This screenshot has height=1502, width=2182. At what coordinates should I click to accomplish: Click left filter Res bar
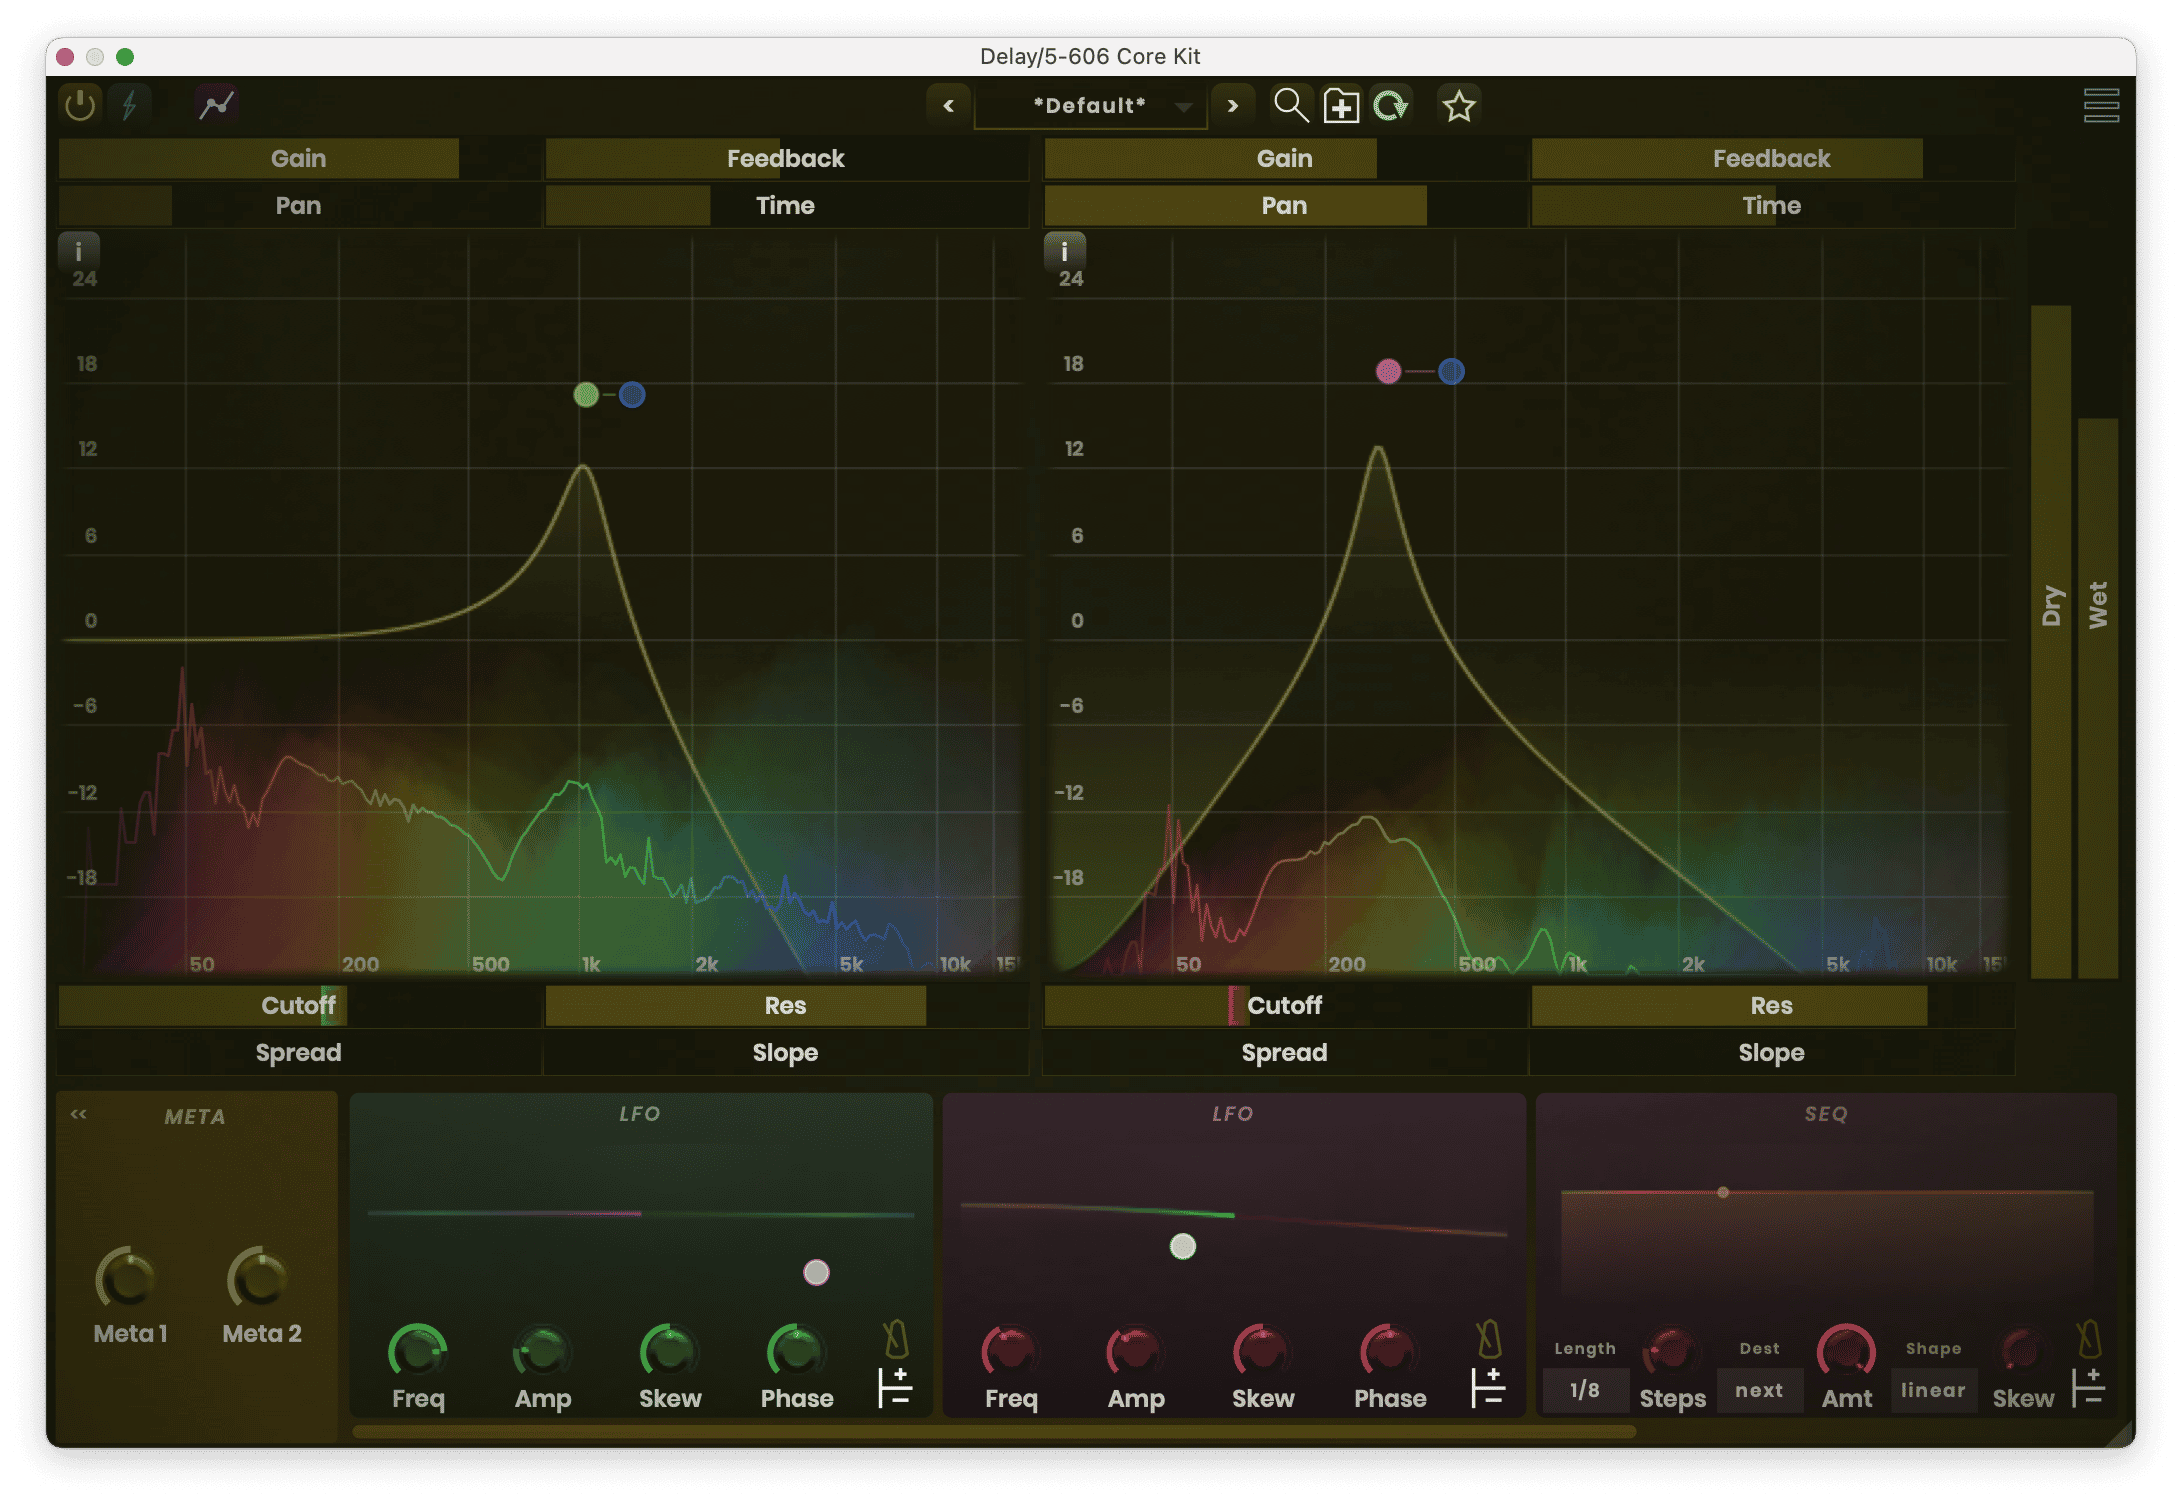[x=786, y=1005]
